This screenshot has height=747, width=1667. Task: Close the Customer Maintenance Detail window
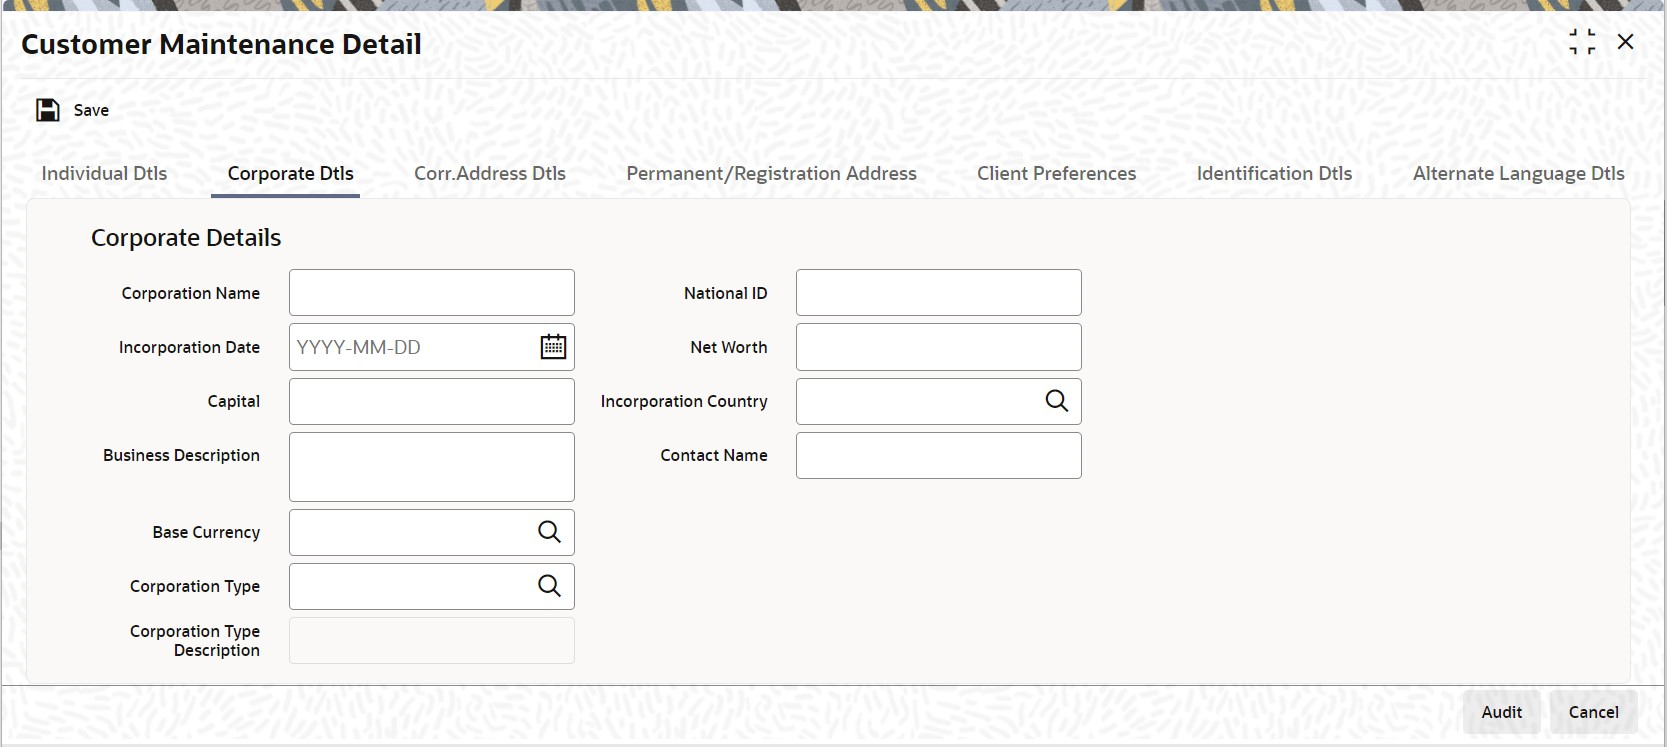pyautogui.click(x=1626, y=42)
